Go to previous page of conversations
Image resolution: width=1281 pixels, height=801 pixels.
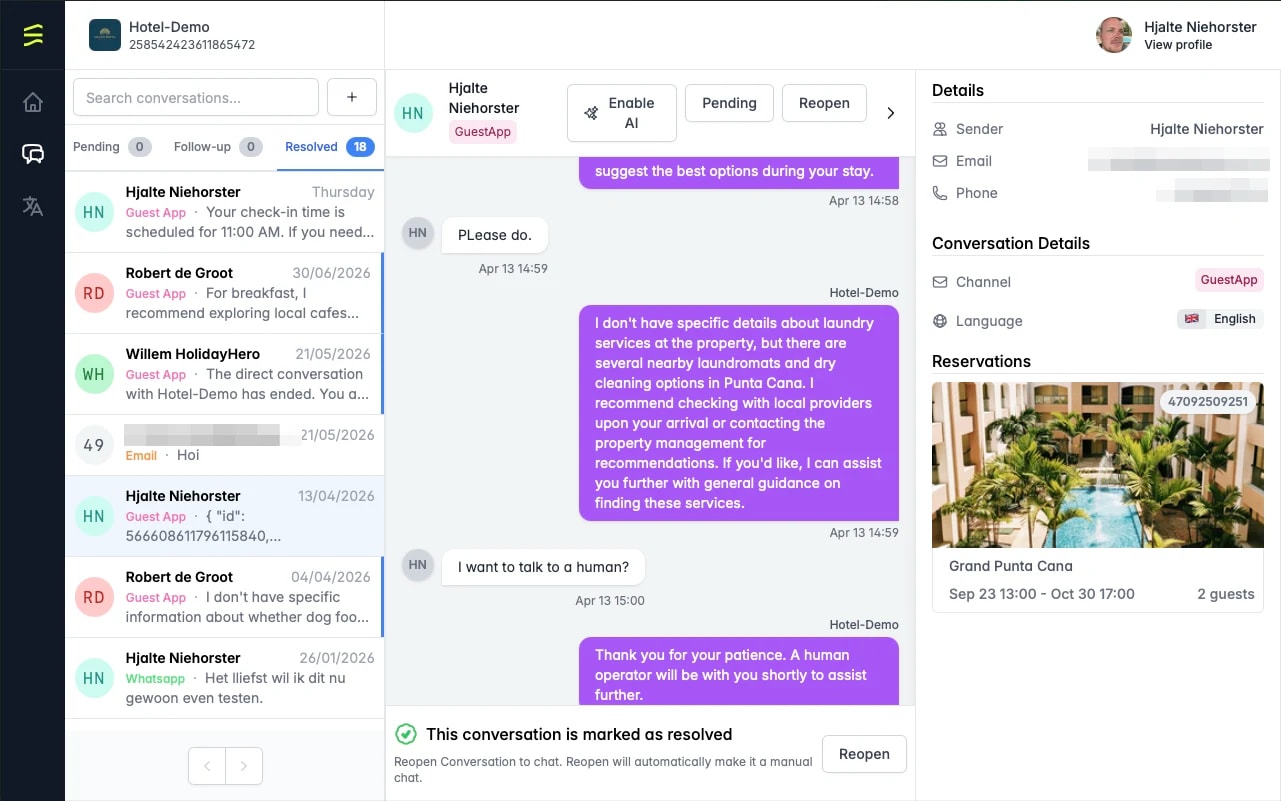pos(207,766)
